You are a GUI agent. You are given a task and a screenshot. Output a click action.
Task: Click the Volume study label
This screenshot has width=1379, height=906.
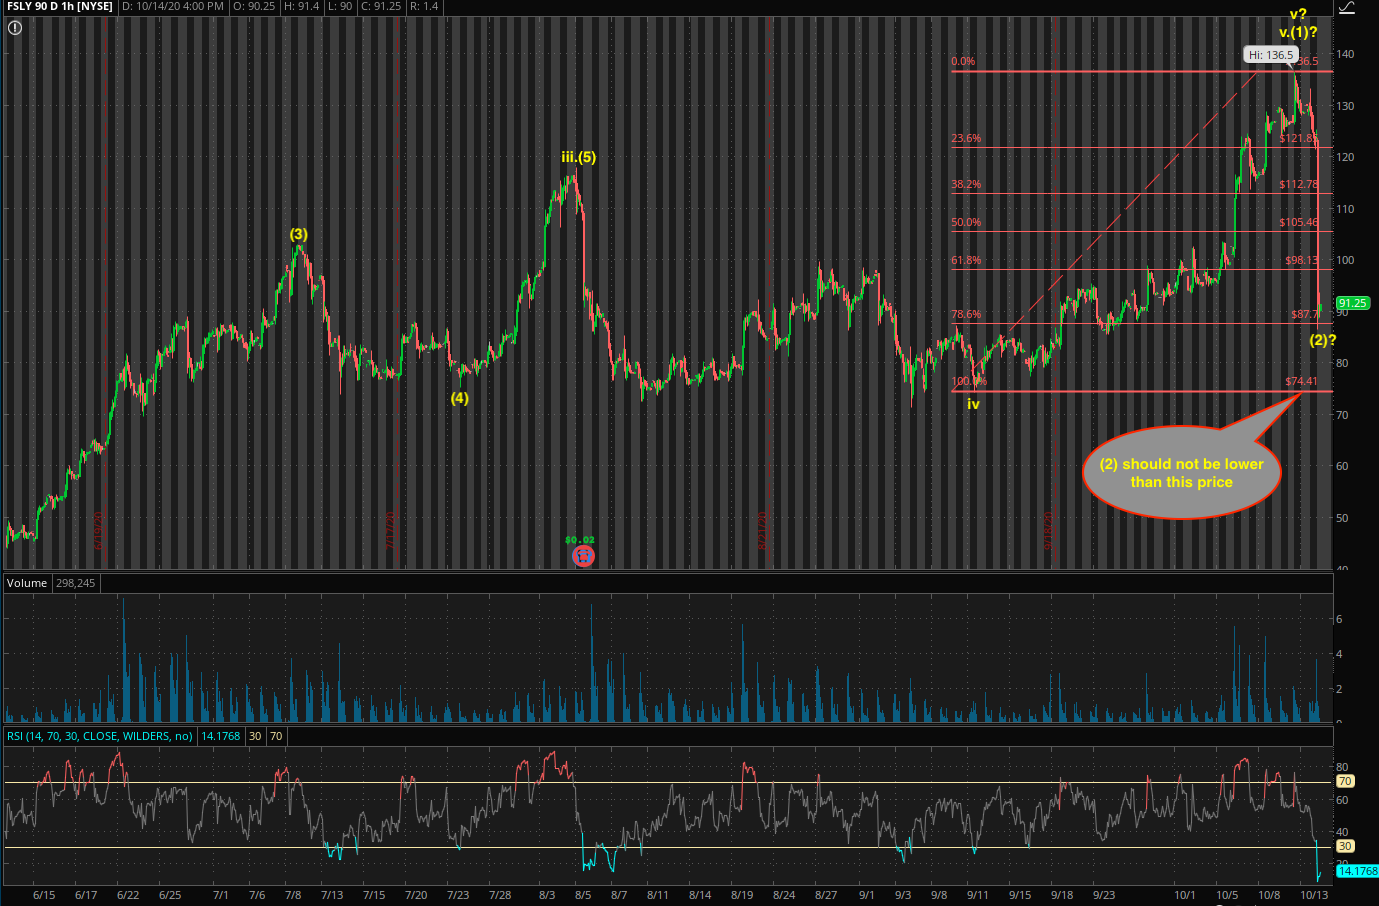(27, 583)
